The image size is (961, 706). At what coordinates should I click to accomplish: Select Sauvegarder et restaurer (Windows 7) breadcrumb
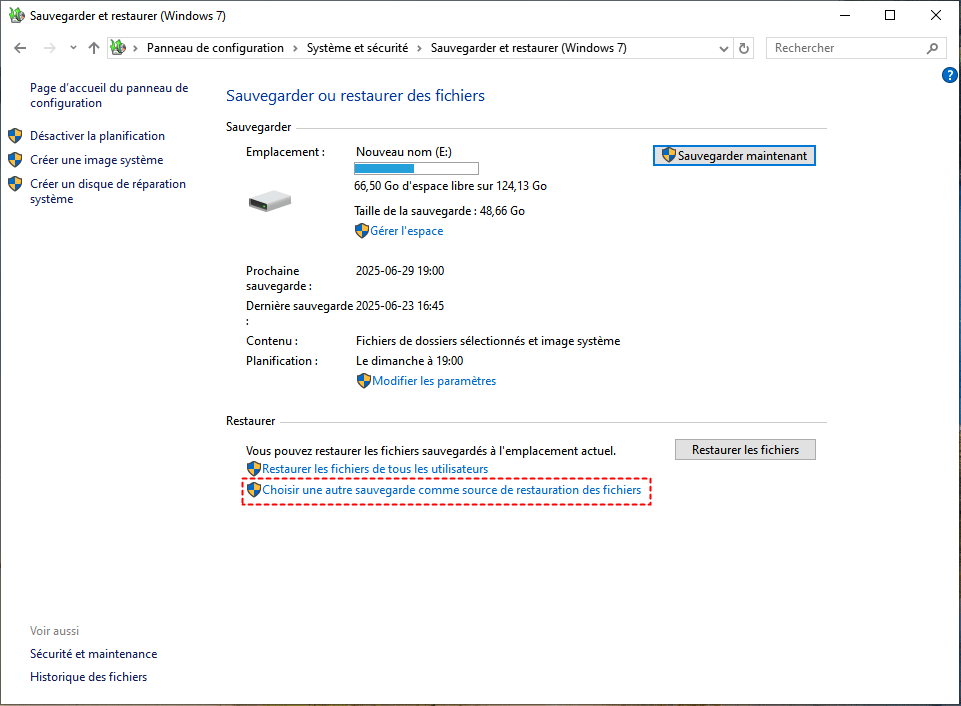pyautogui.click(x=528, y=48)
